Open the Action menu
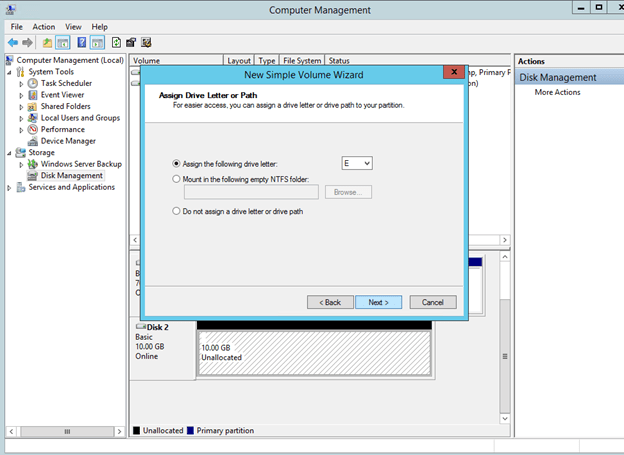The image size is (624, 455). [x=44, y=26]
